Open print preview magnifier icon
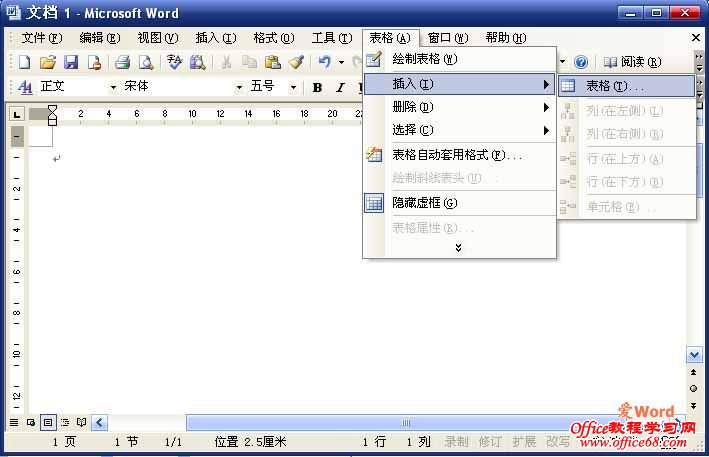709x457 pixels. [x=146, y=62]
